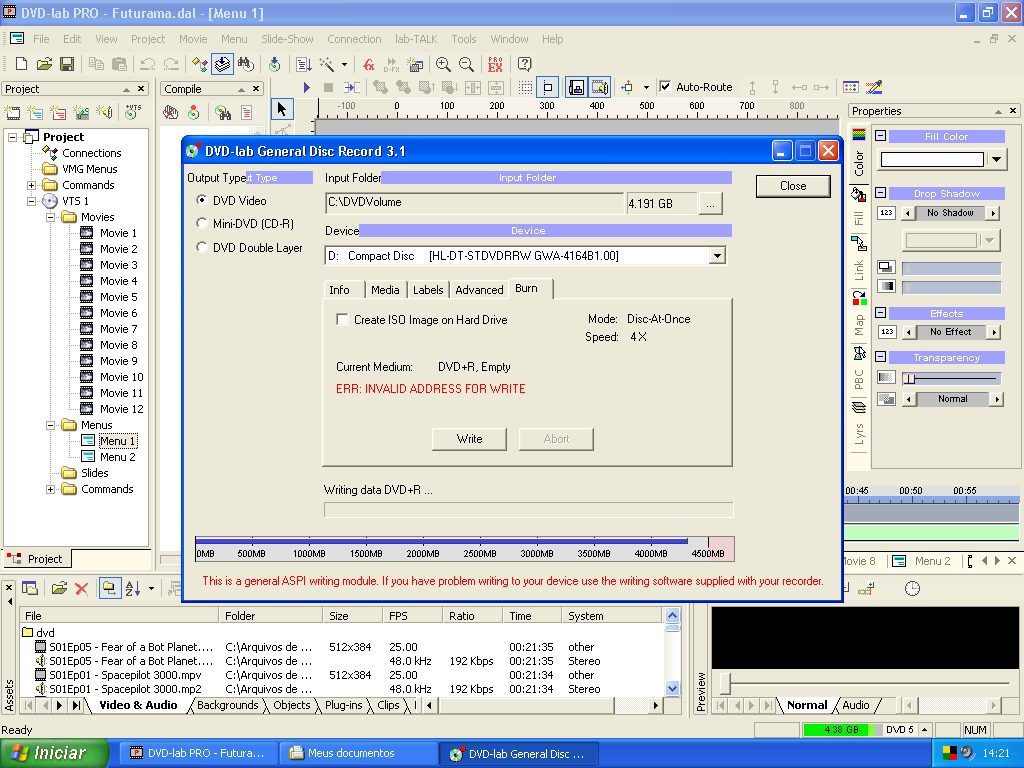Click the Transparency slider
The width and height of the screenshot is (1024, 768).
952,378
